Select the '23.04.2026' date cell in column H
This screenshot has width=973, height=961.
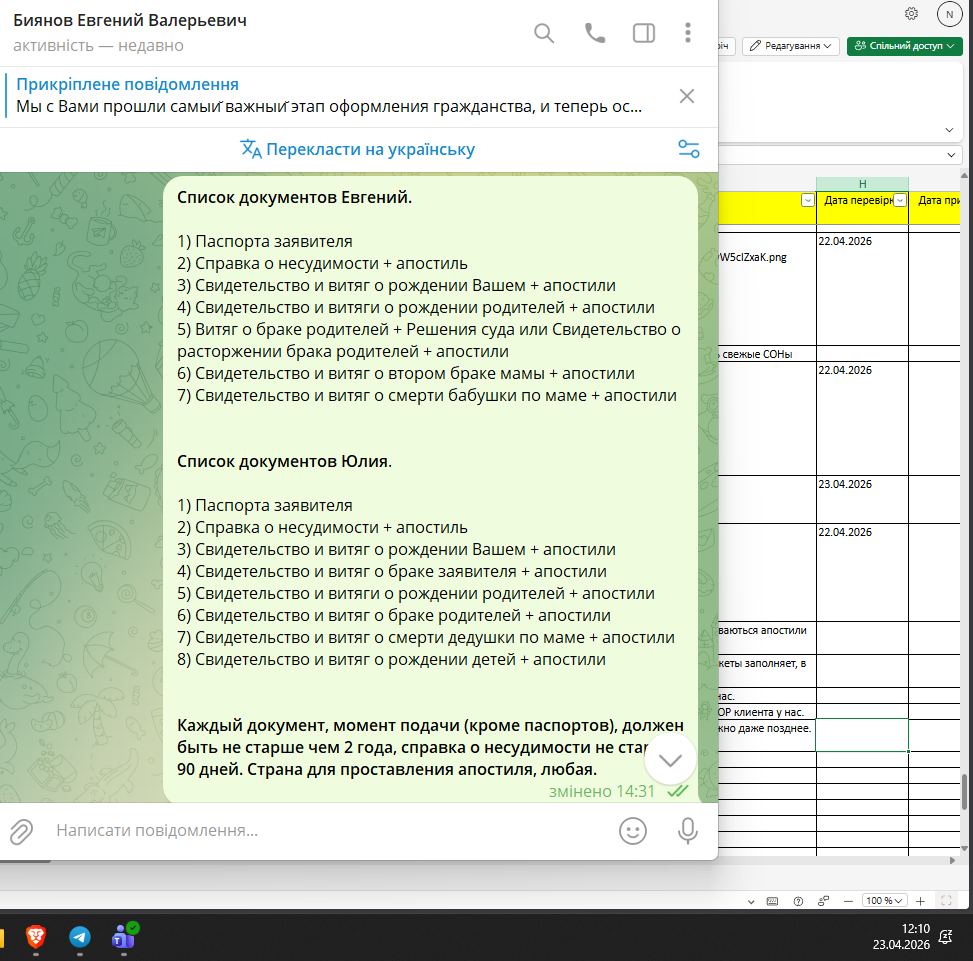862,499
